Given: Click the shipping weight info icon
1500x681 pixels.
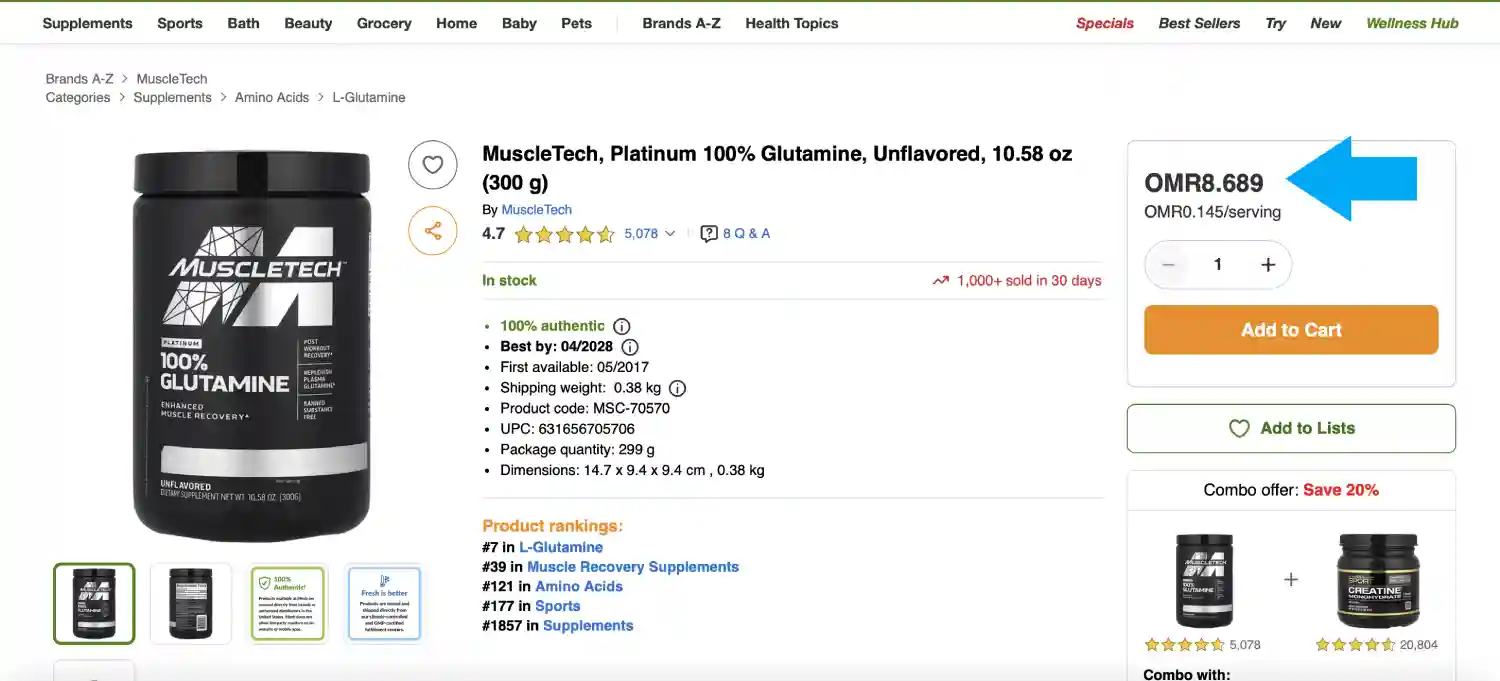Looking at the screenshot, I should [677, 388].
